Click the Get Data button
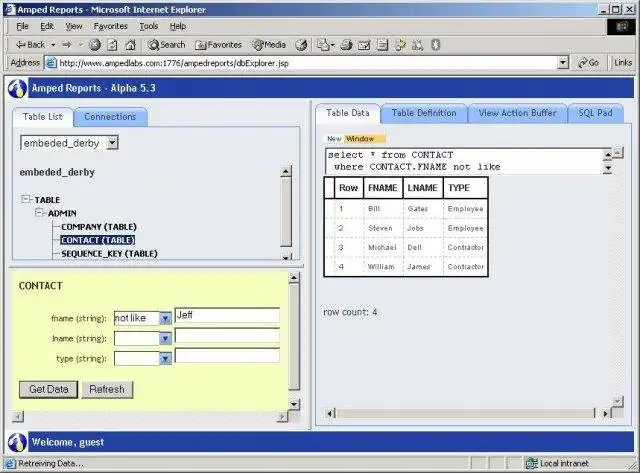The height and width of the screenshot is (473, 640). coord(49,390)
